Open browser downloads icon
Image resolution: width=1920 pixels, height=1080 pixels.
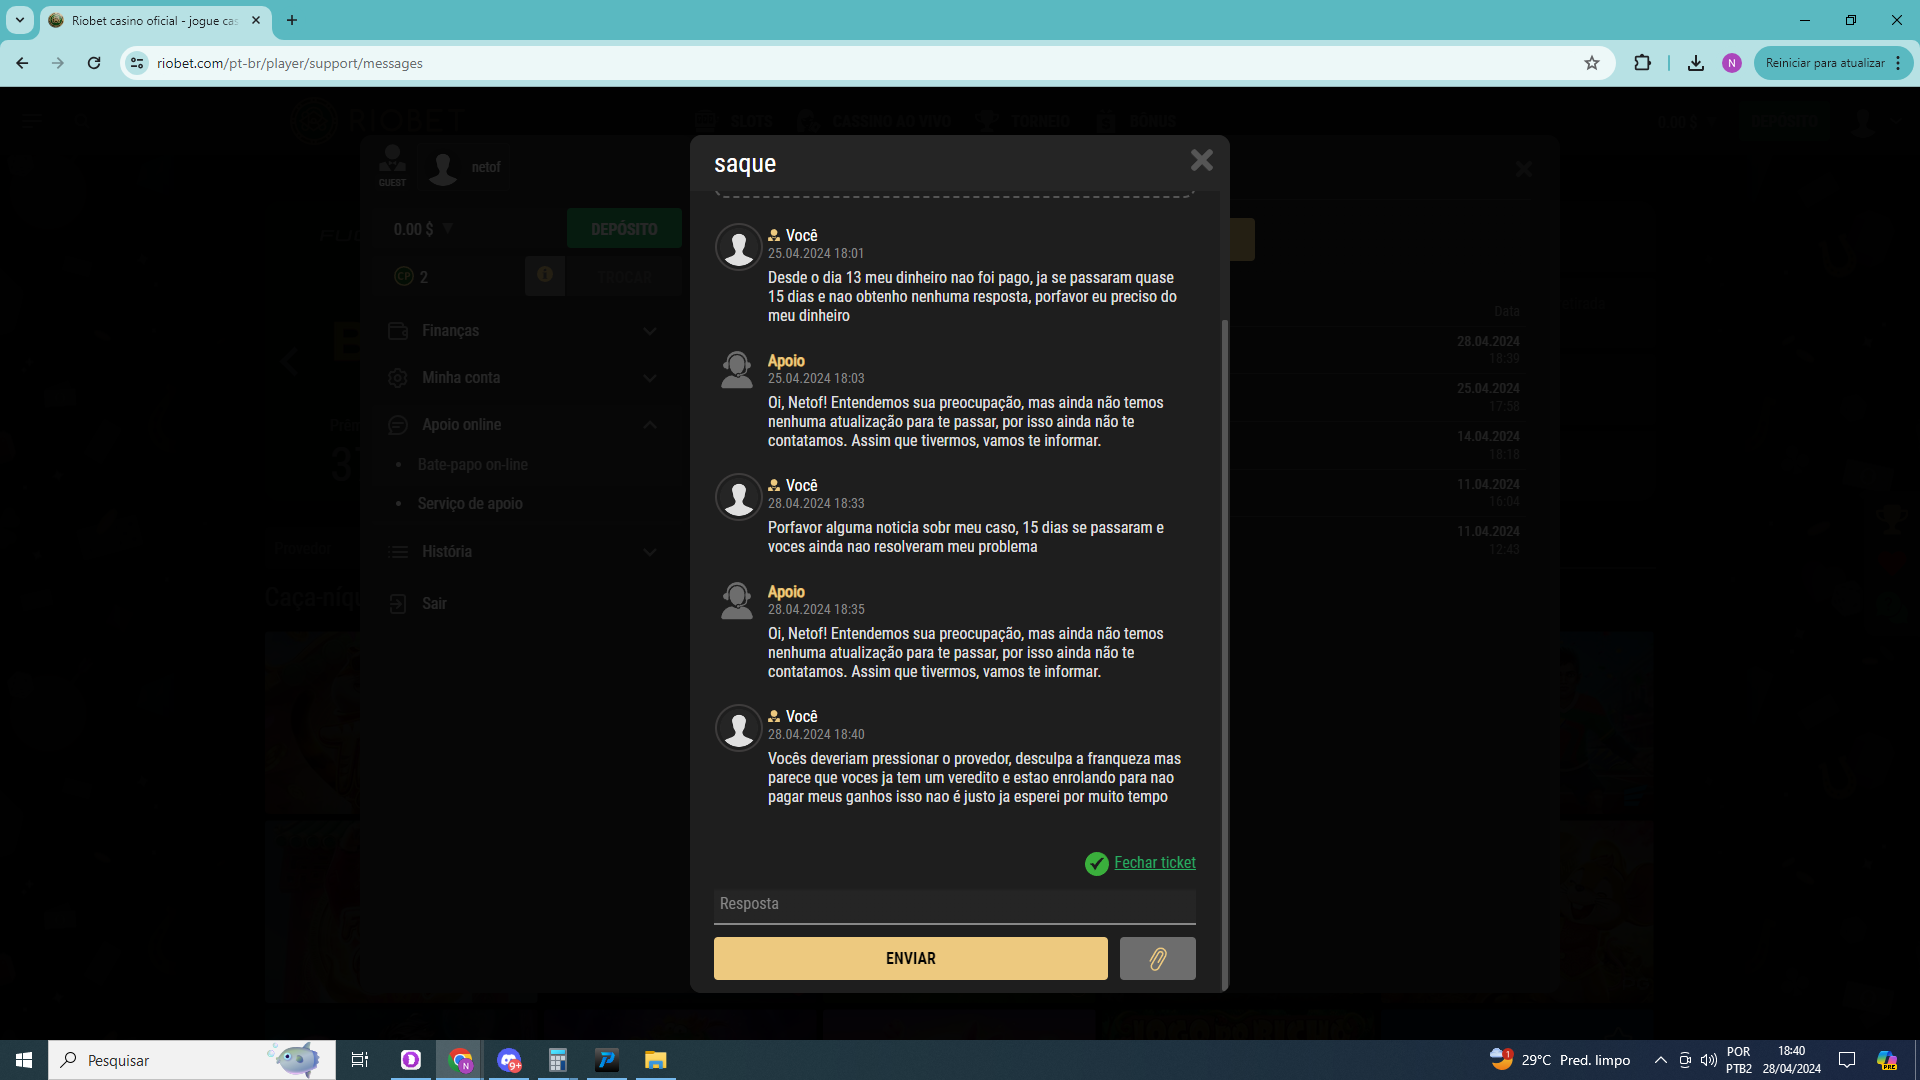click(1696, 63)
